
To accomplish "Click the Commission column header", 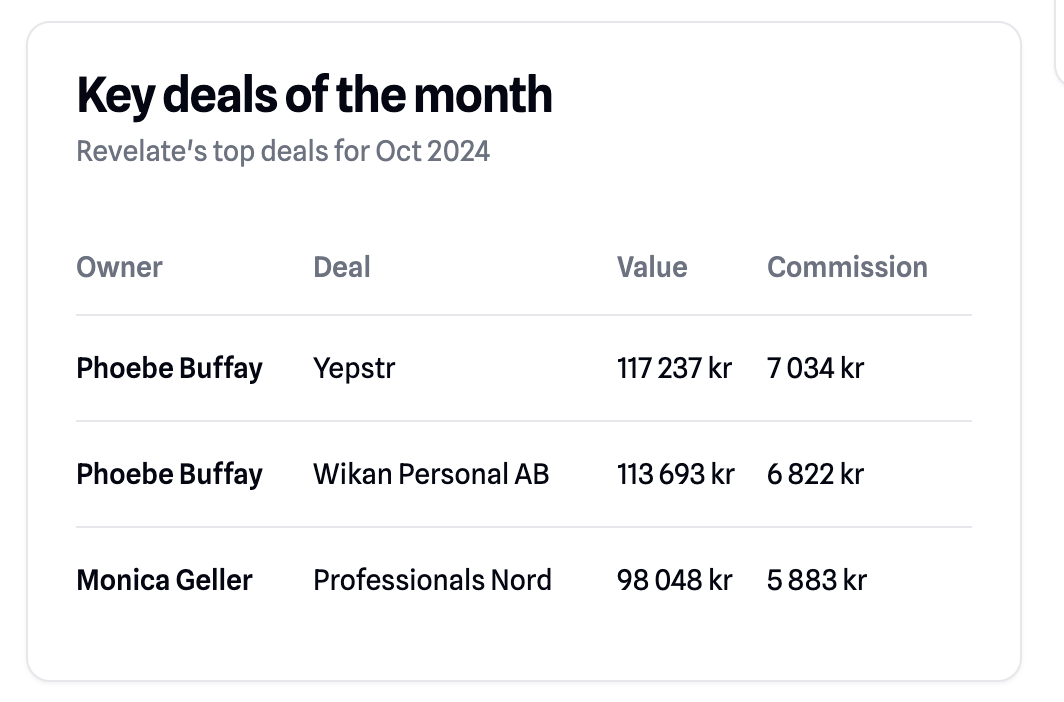I will tap(847, 267).
